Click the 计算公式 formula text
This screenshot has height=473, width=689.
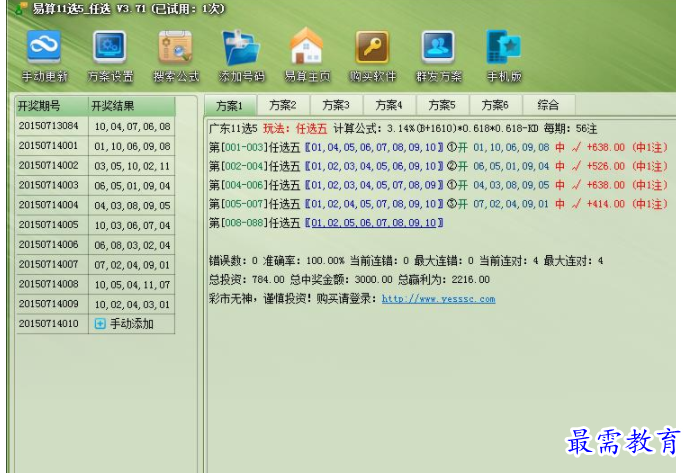click(436, 128)
